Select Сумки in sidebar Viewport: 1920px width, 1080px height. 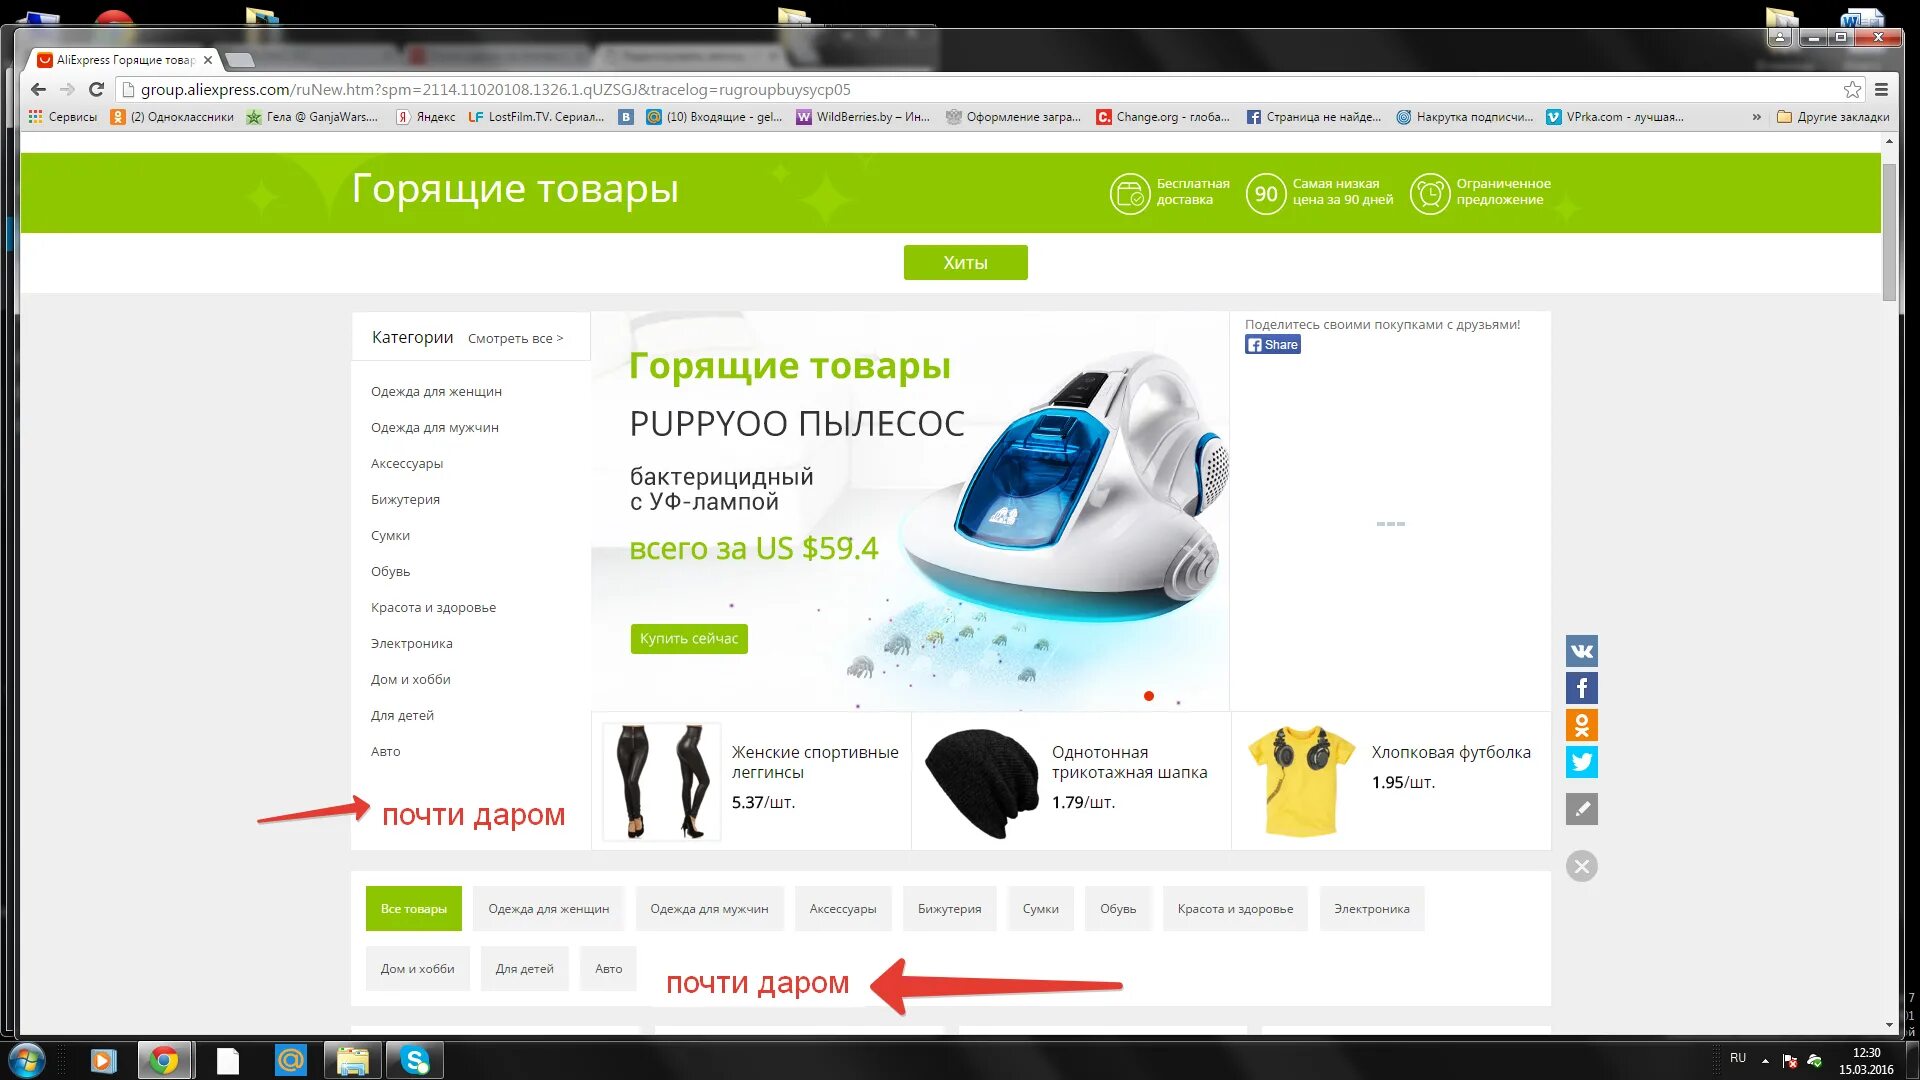390,535
